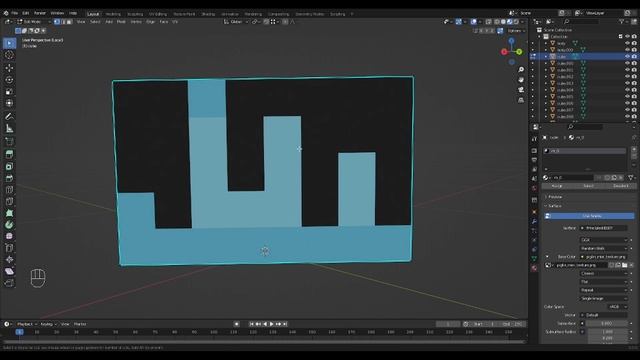Switch perspective/orthographic grid icon
Screen dimensions: 640x360
521,100
